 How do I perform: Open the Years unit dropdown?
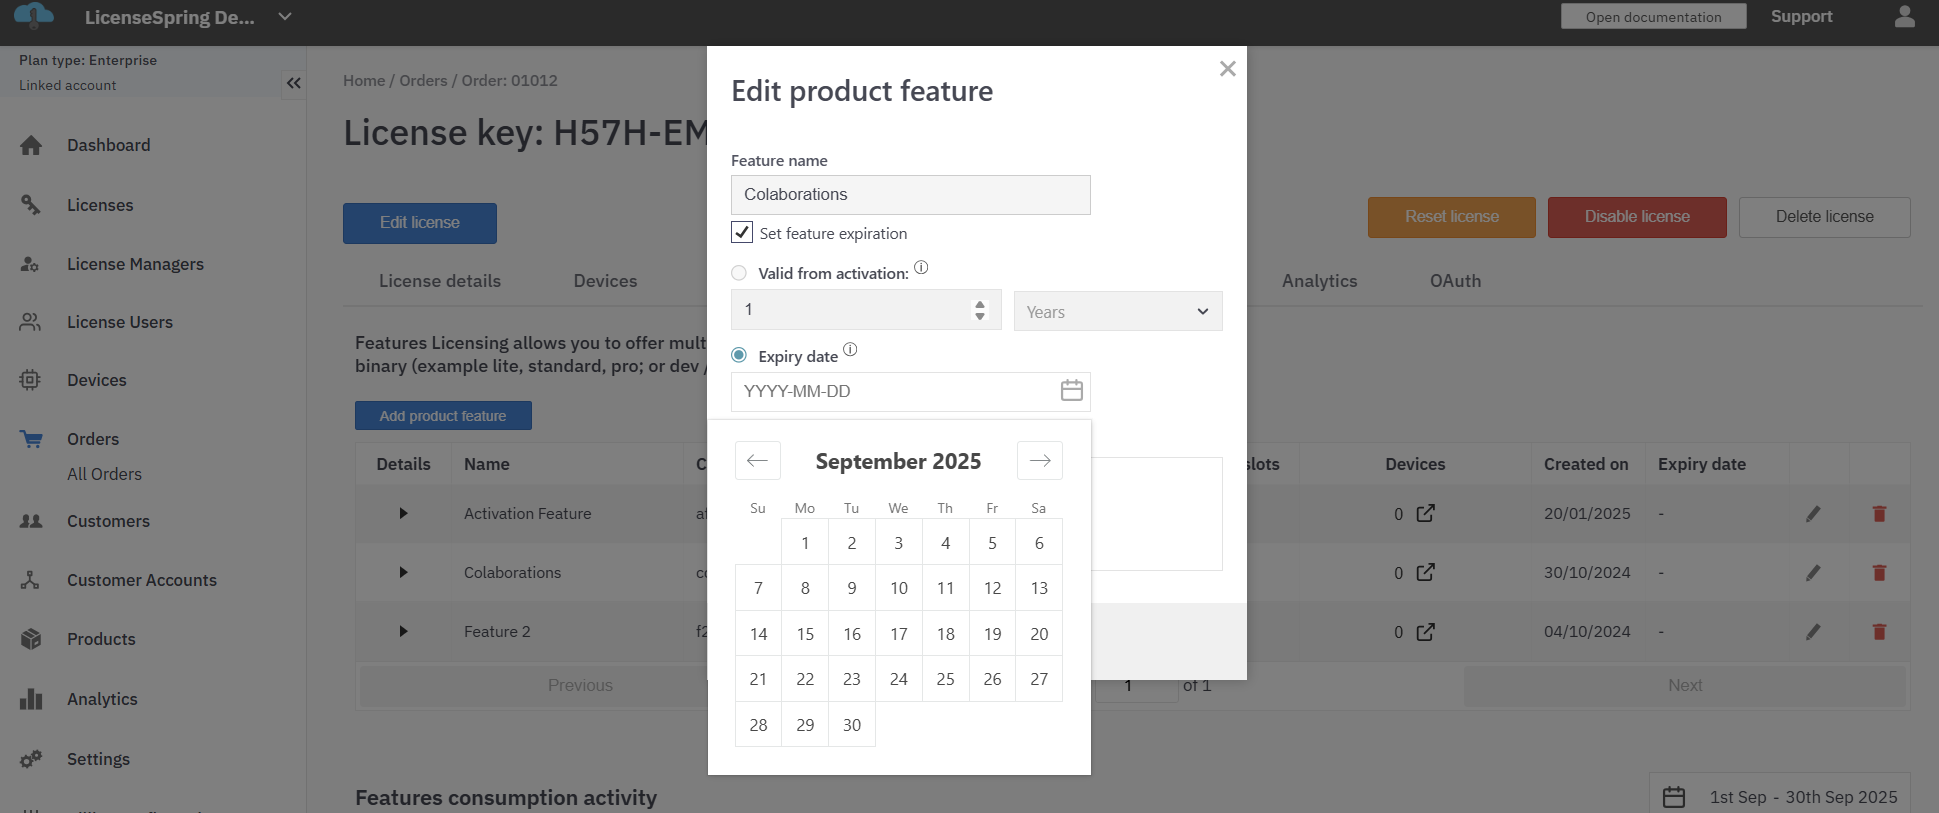(1117, 312)
